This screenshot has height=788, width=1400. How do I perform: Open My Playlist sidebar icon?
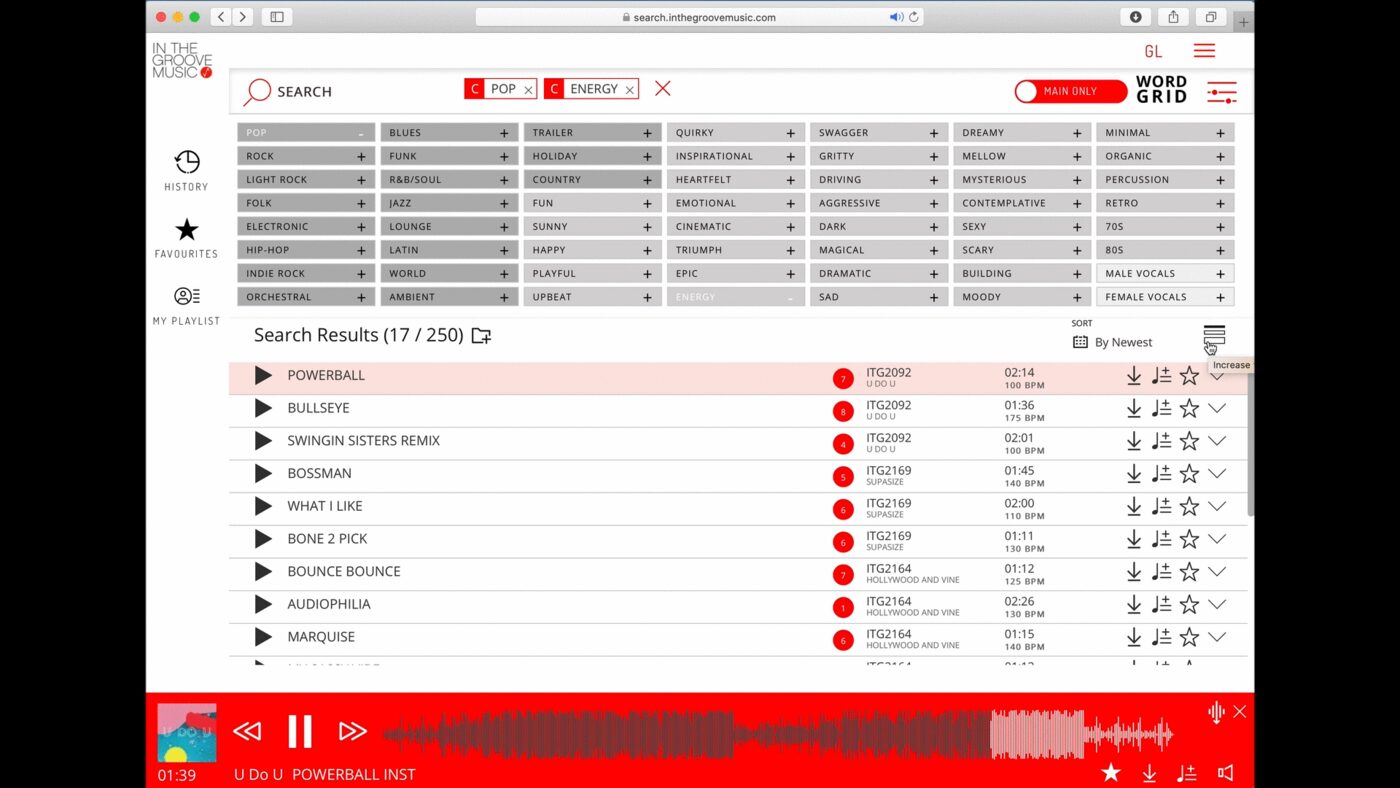(187, 296)
